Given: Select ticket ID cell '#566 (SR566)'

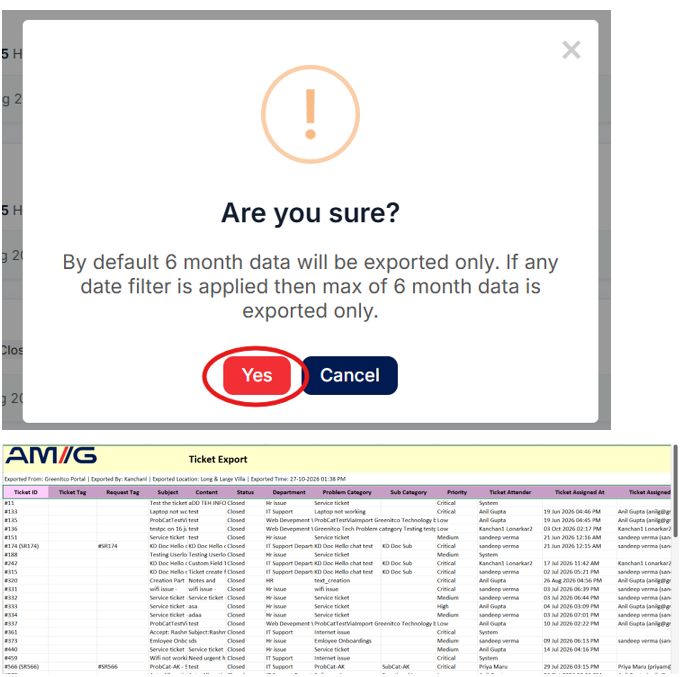Looking at the screenshot, I should click(26, 667).
